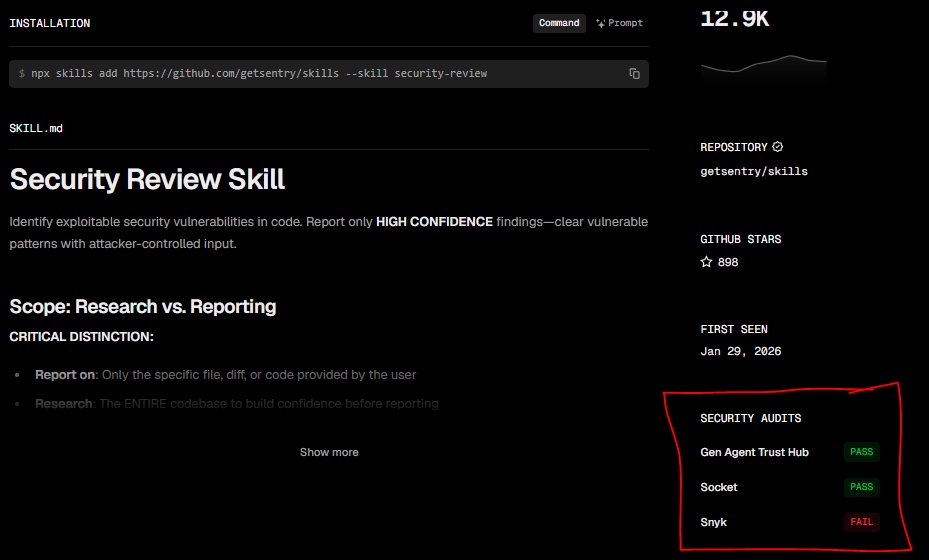Click the GitHub stars star icon
The width and height of the screenshot is (929, 560).
point(706,262)
